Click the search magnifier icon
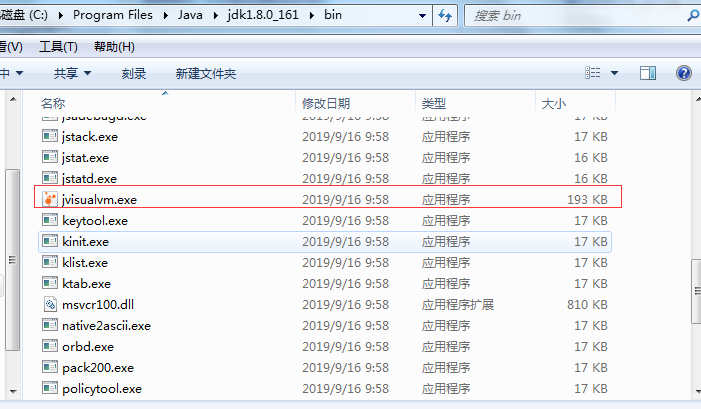The width and height of the screenshot is (701, 409). tap(693, 16)
